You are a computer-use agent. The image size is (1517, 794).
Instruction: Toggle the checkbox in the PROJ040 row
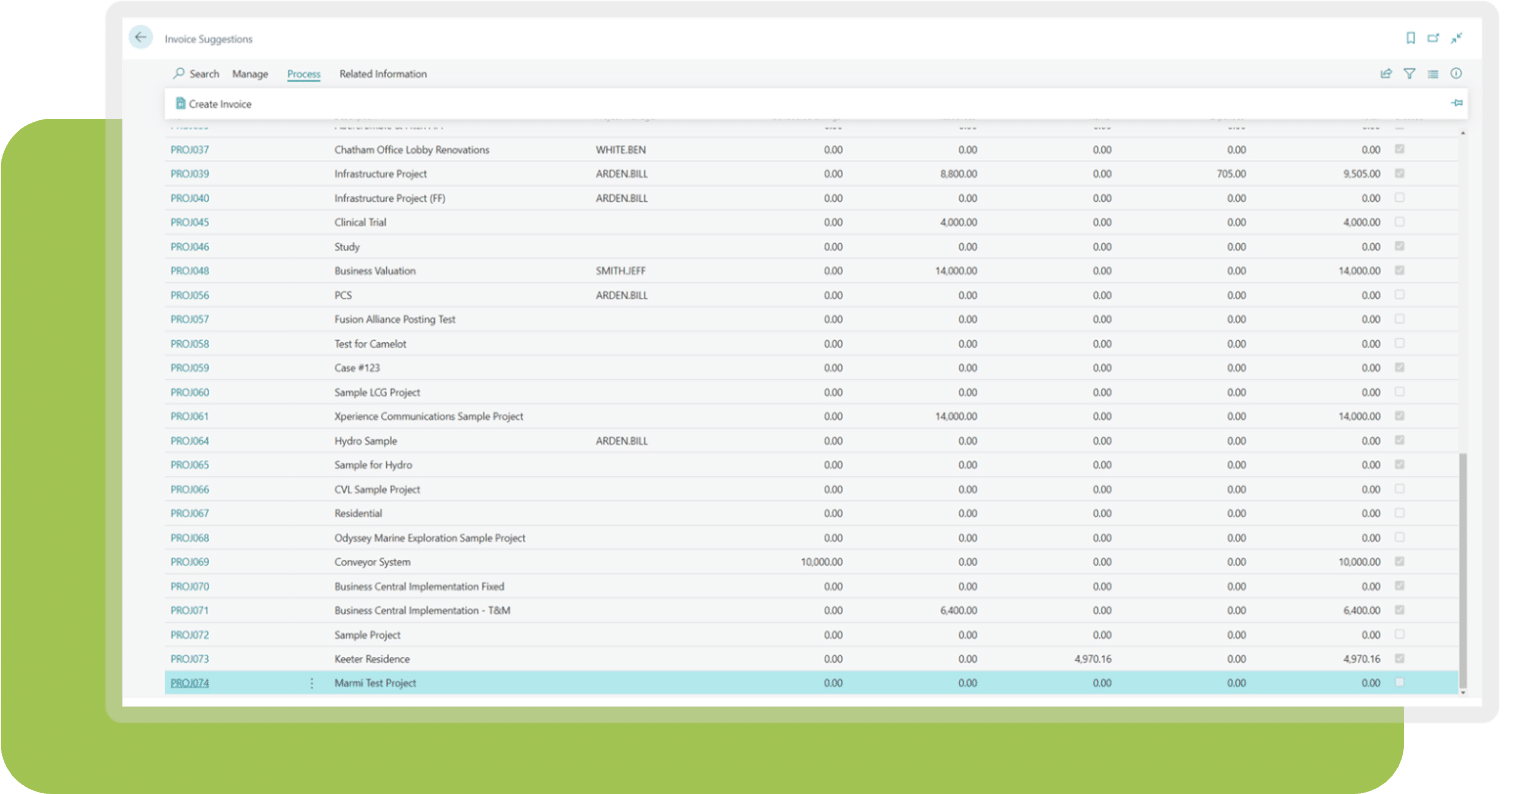1399,198
